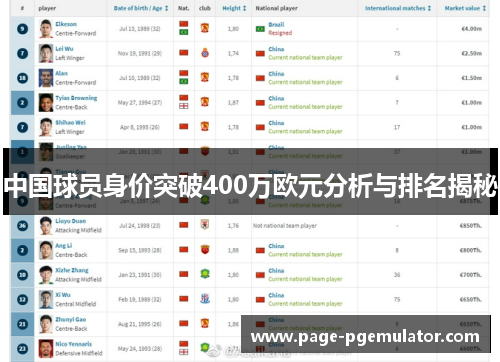Click Xi Wu's club crest icon
500x362 pixels.
coord(205,299)
